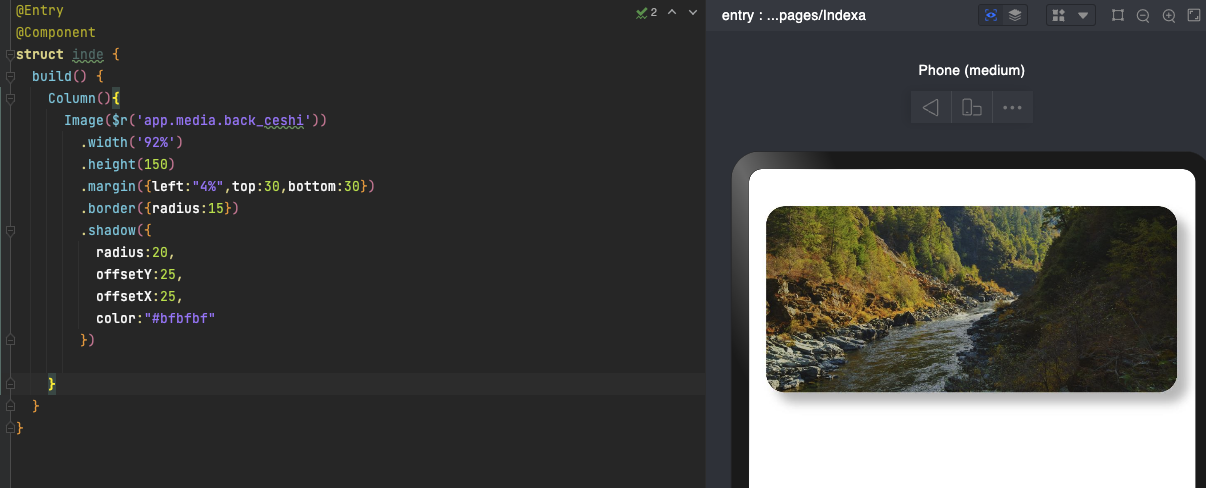This screenshot has height=488, width=1206.
Task: Open the more options ellipsis for the device
Action: (x=1012, y=107)
